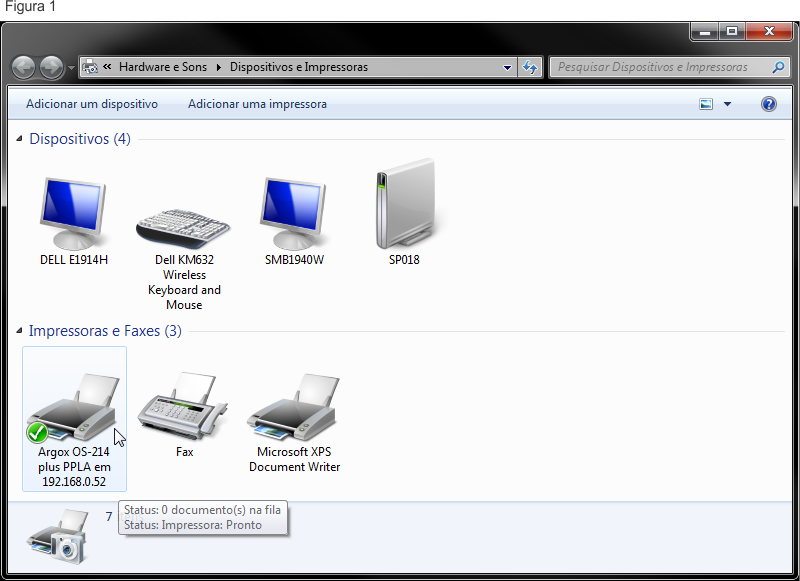Screen dimensions: 800x581
Task: Expand the hidden breadcrumb chevron menu
Action: [107, 66]
